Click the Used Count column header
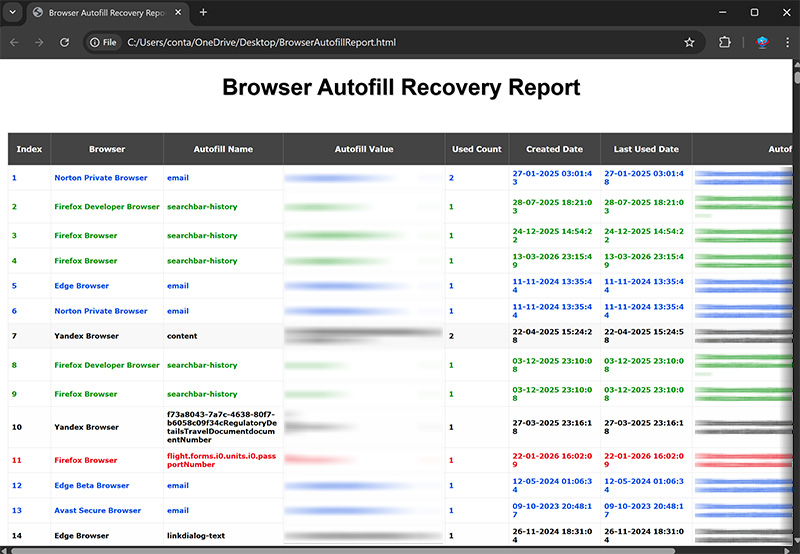This screenshot has width=800, height=554. point(476,149)
